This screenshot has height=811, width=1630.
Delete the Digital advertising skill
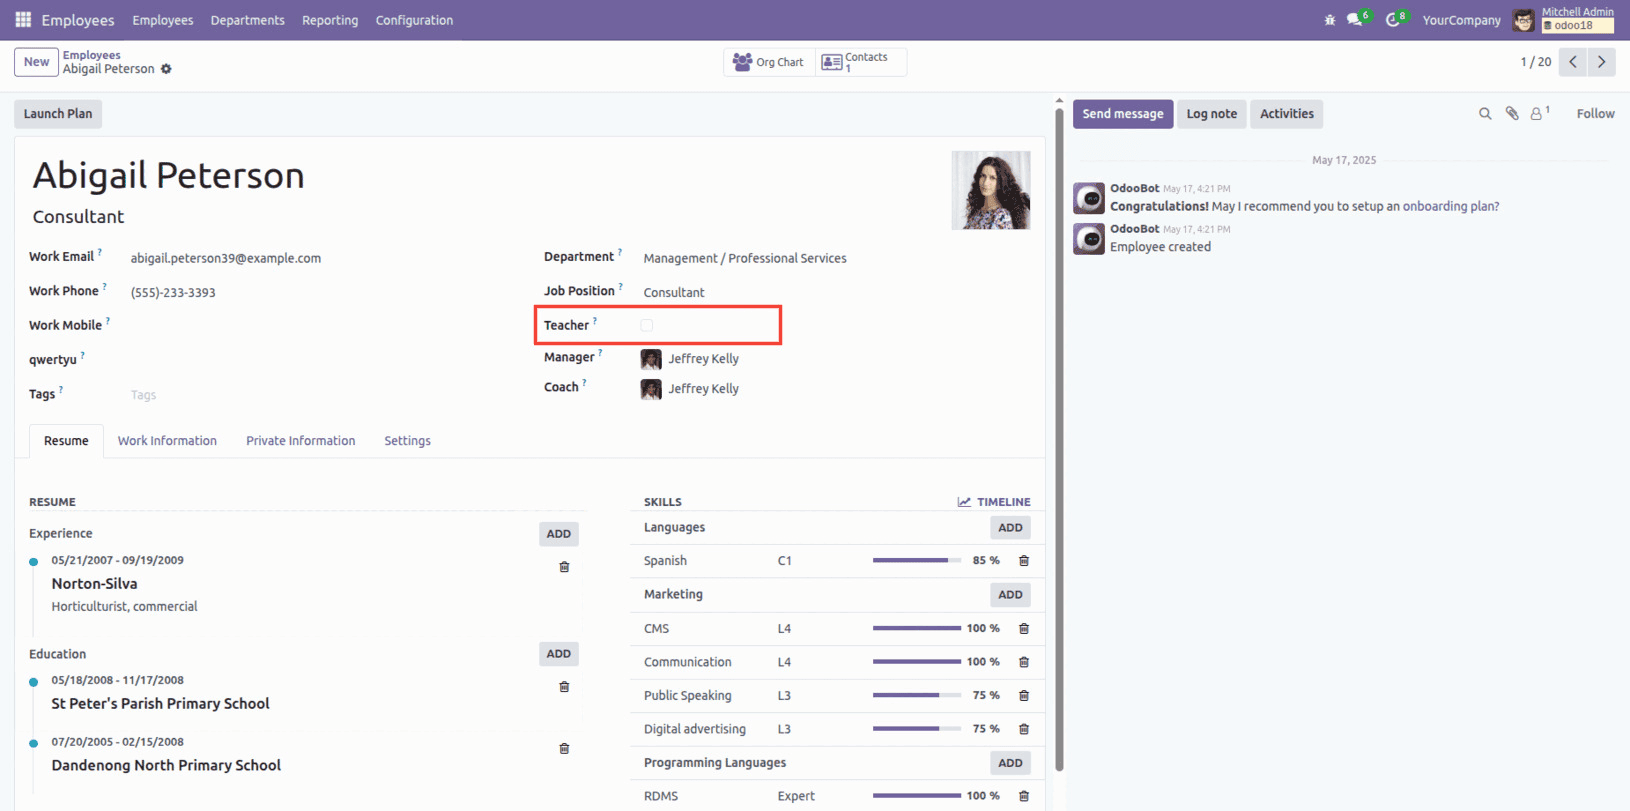(x=1023, y=729)
